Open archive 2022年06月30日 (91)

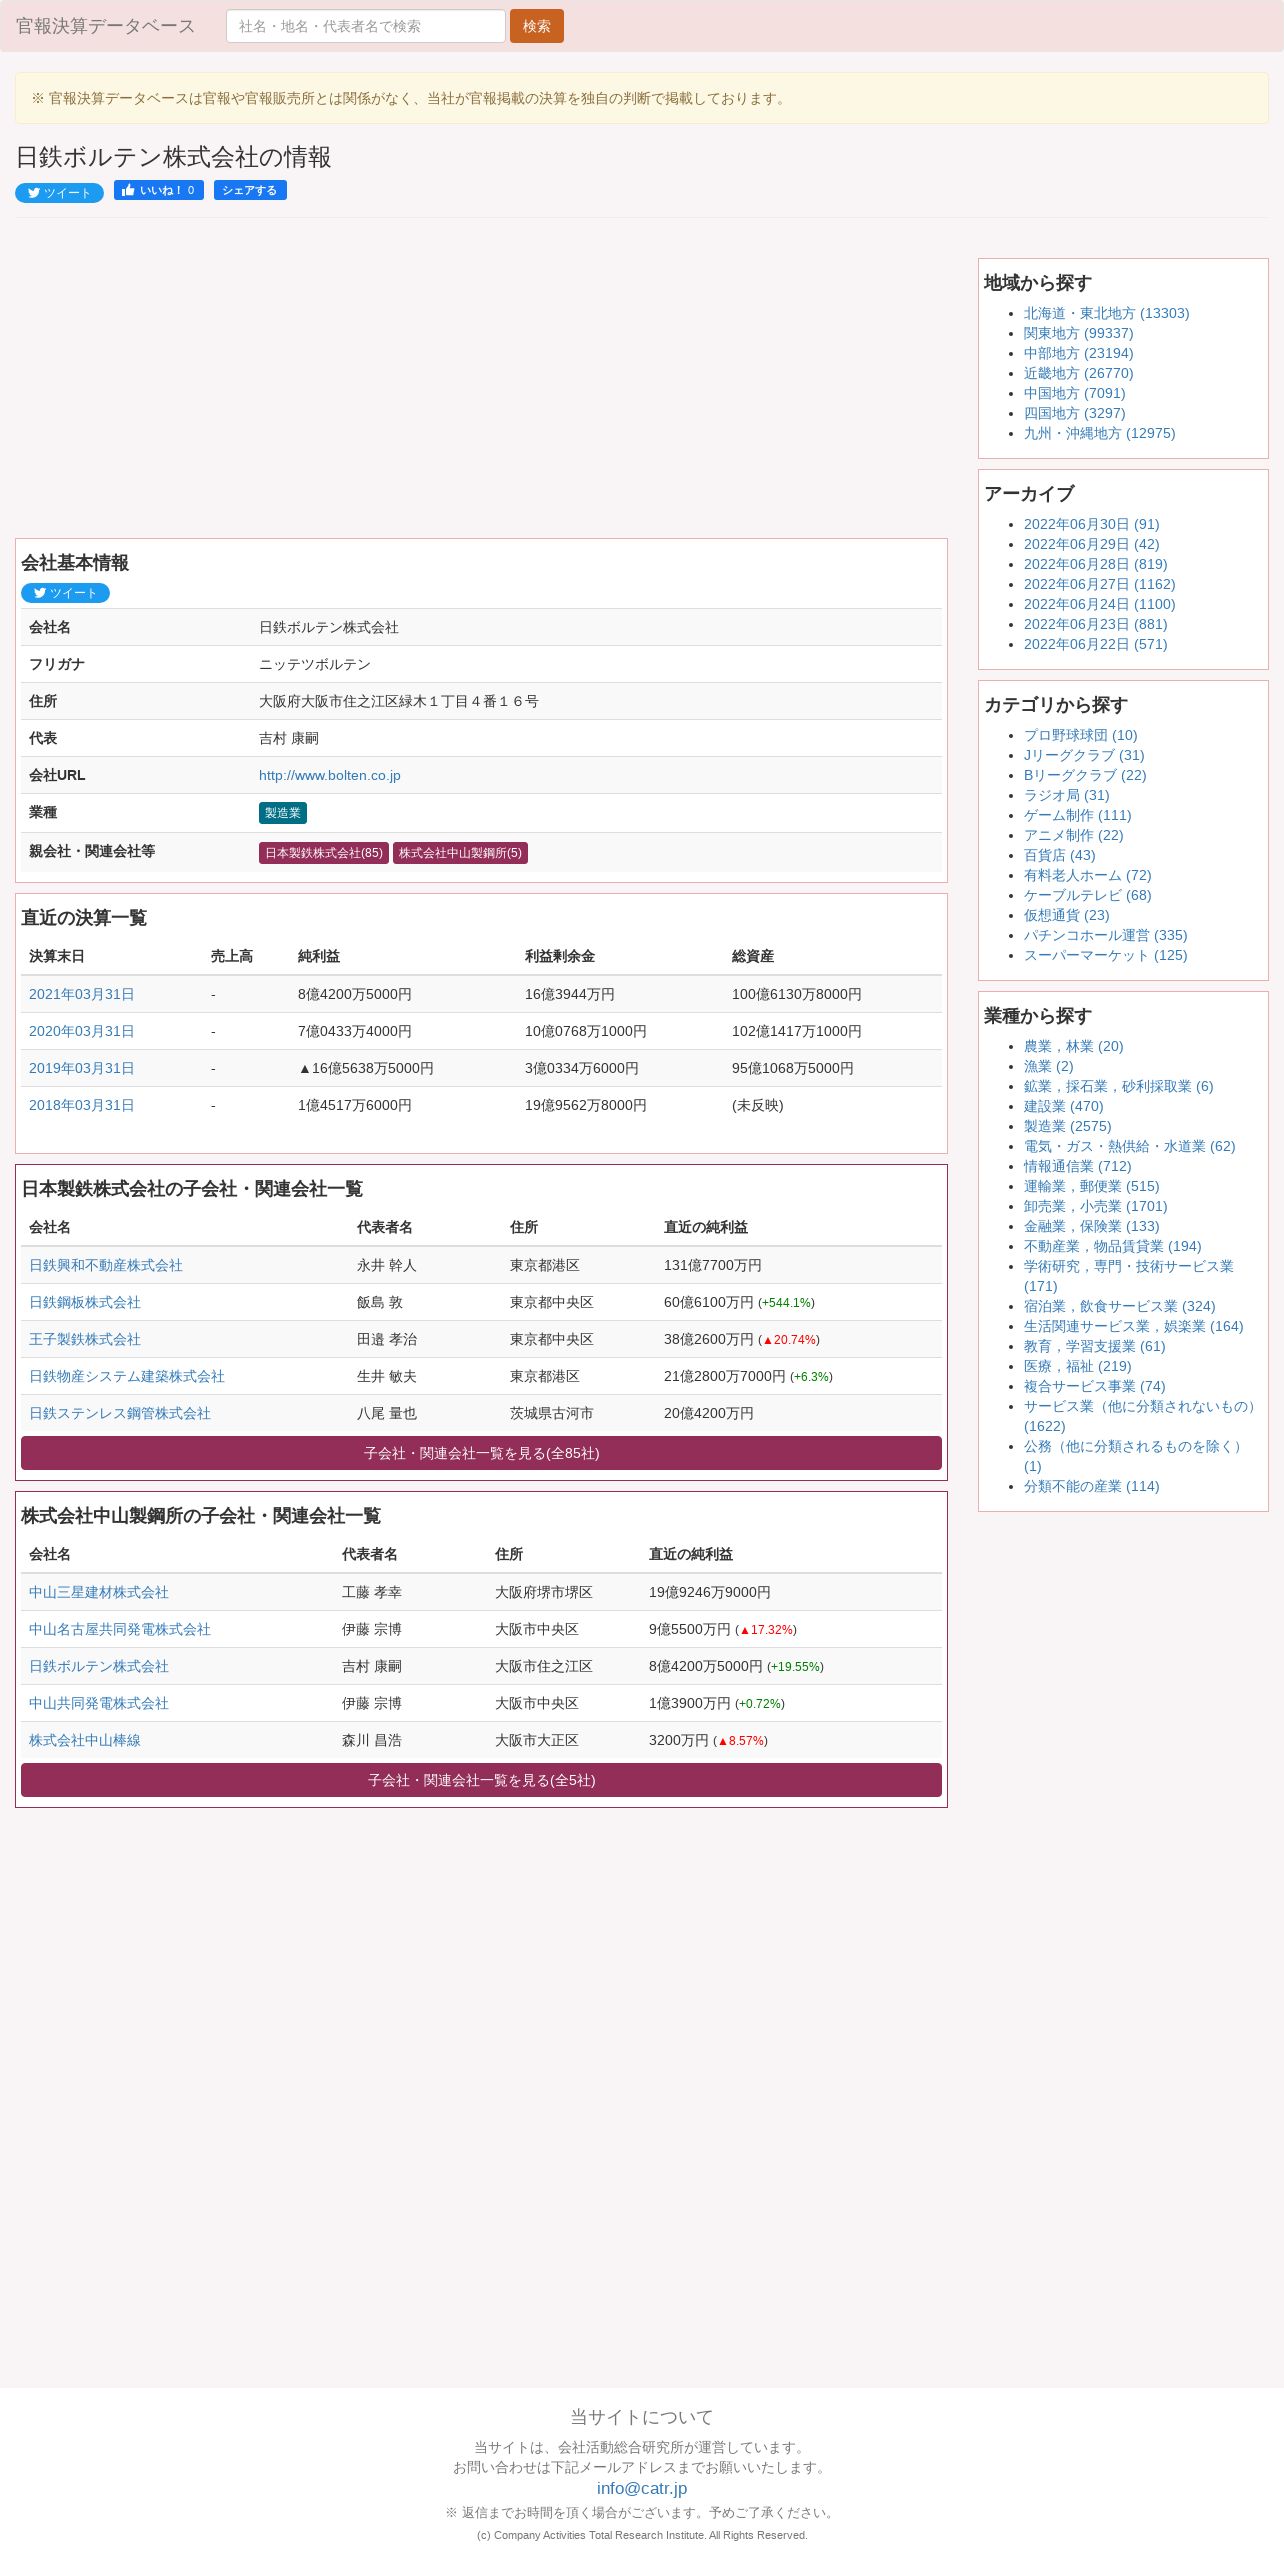point(1091,524)
